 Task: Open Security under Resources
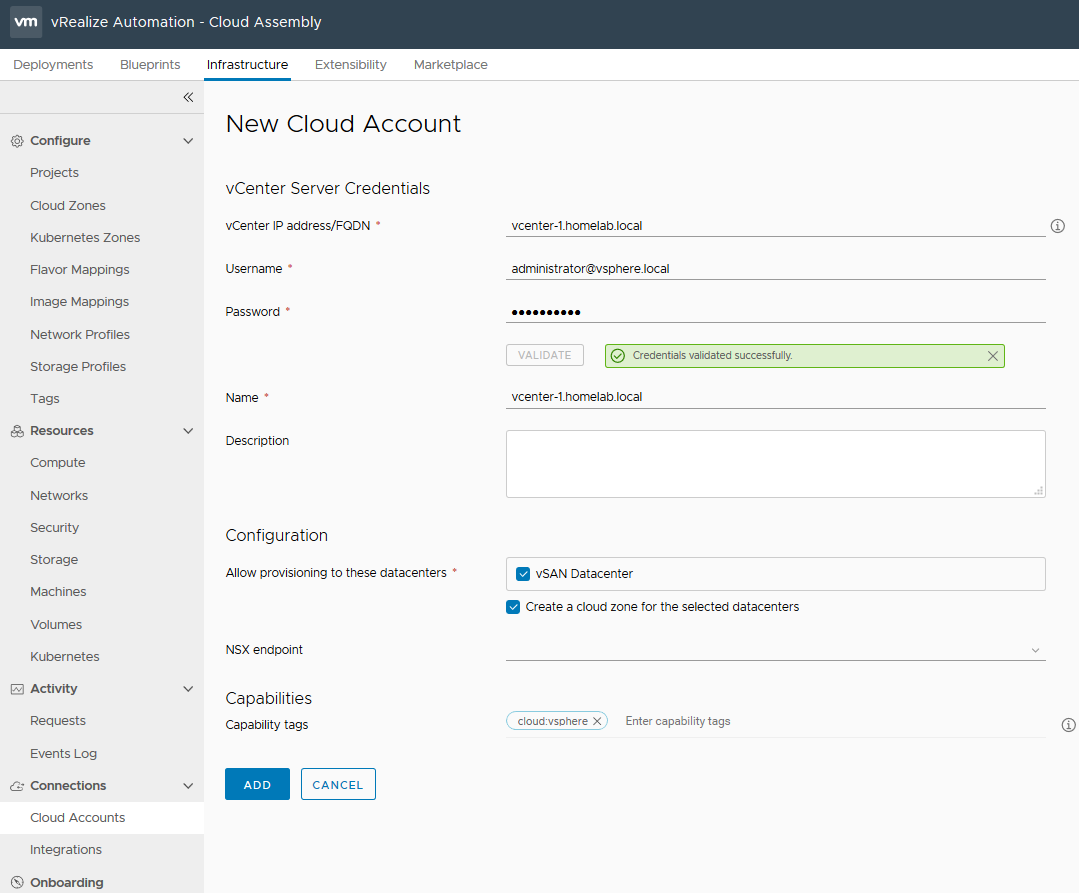click(x=54, y=528)
